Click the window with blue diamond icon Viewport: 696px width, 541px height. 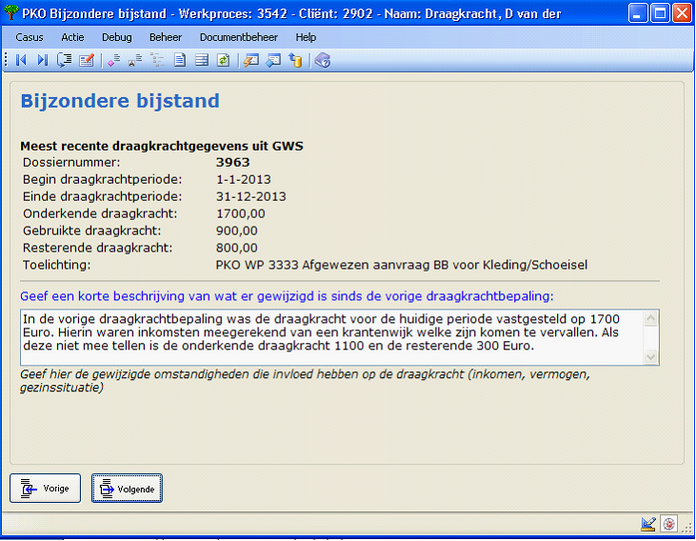point(273,60)
